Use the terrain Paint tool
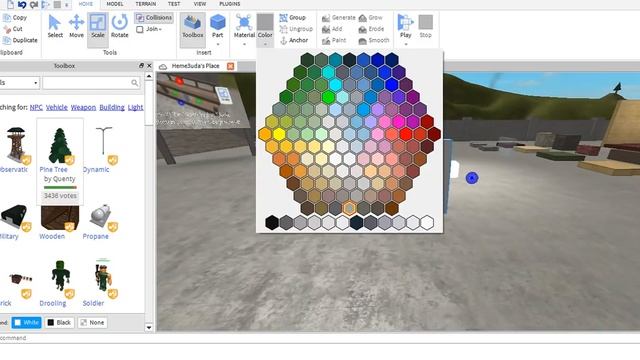Viewport: 640px width, 360px height. (x=334, y=40)
